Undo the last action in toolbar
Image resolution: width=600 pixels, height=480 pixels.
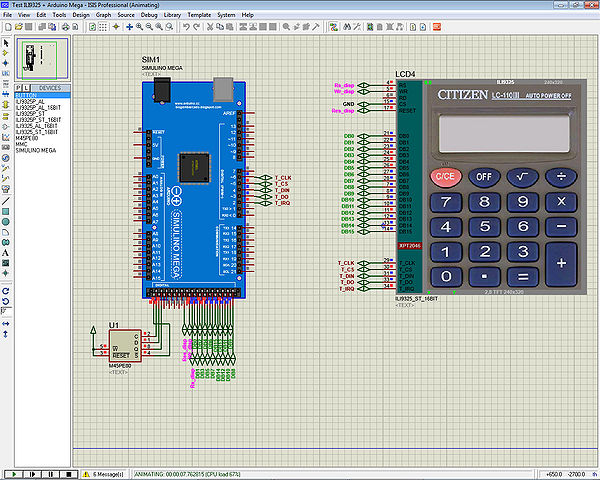pos(186,27)
